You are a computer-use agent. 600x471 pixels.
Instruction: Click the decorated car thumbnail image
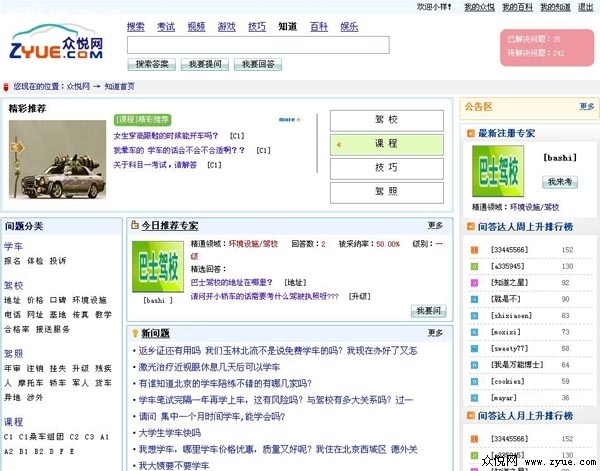tap(56, 159)
